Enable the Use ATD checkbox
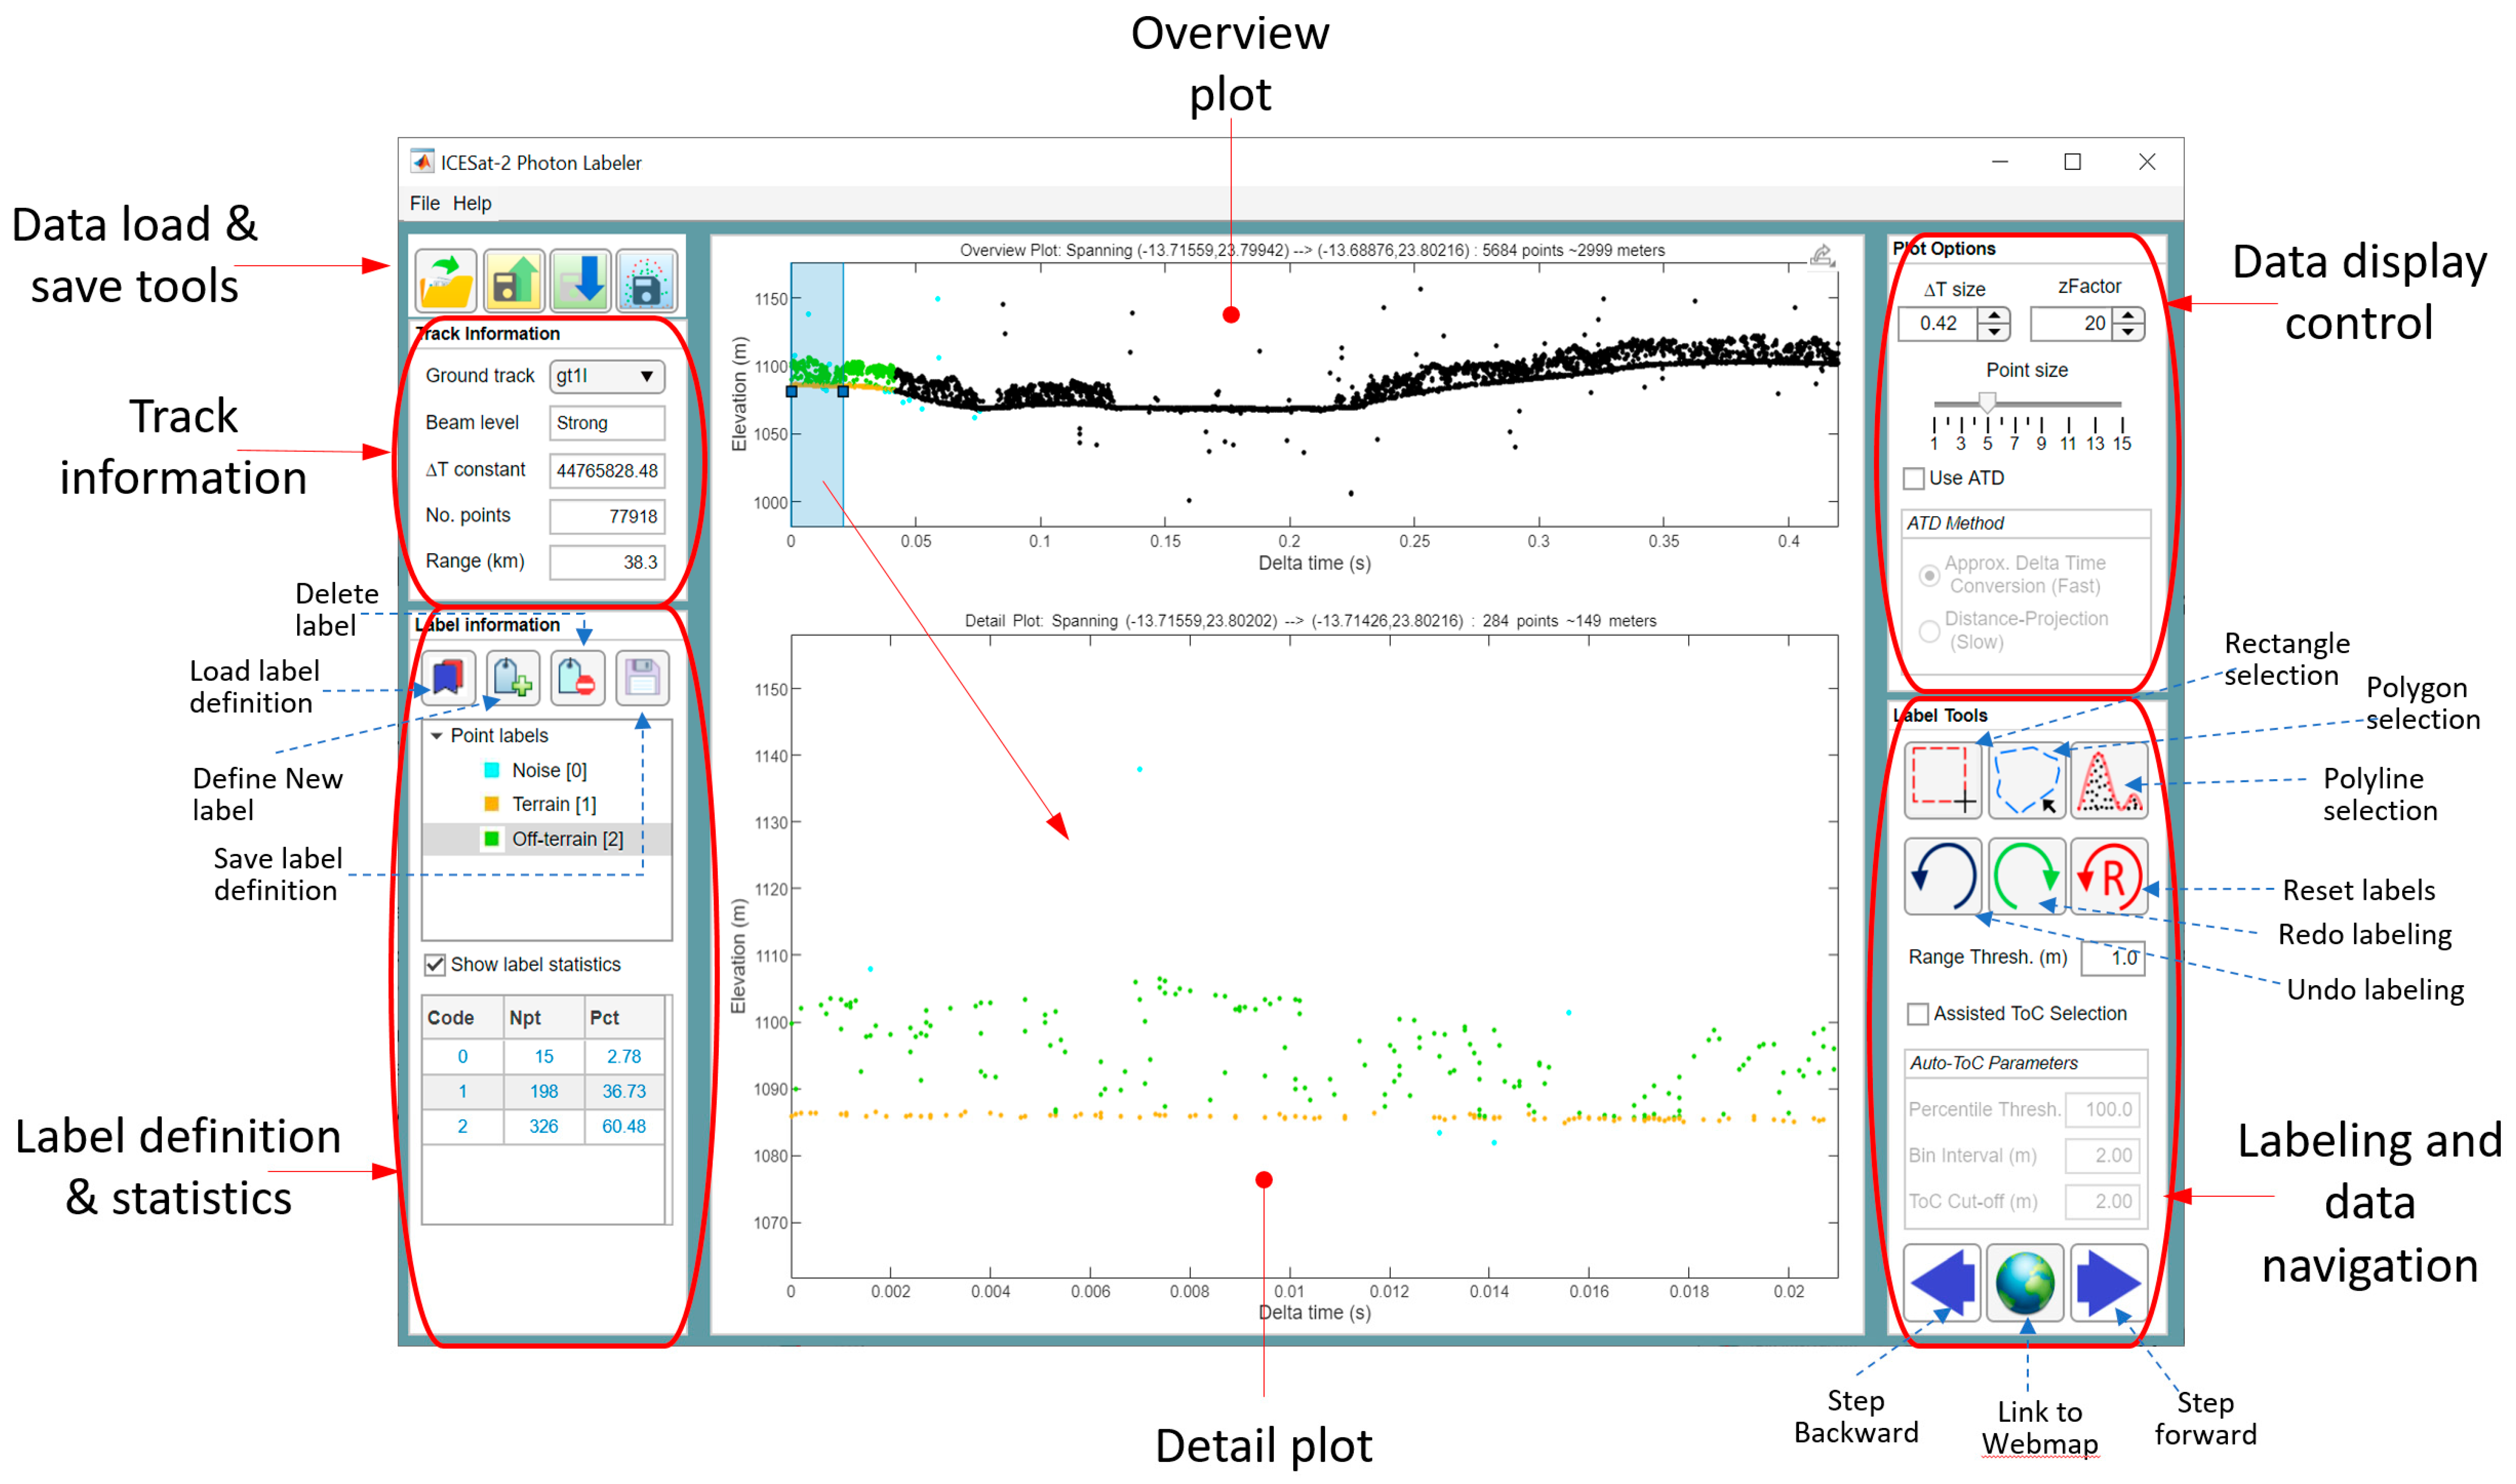The height and width of the screenshot is (1484, 2516). pos(1914,479)
